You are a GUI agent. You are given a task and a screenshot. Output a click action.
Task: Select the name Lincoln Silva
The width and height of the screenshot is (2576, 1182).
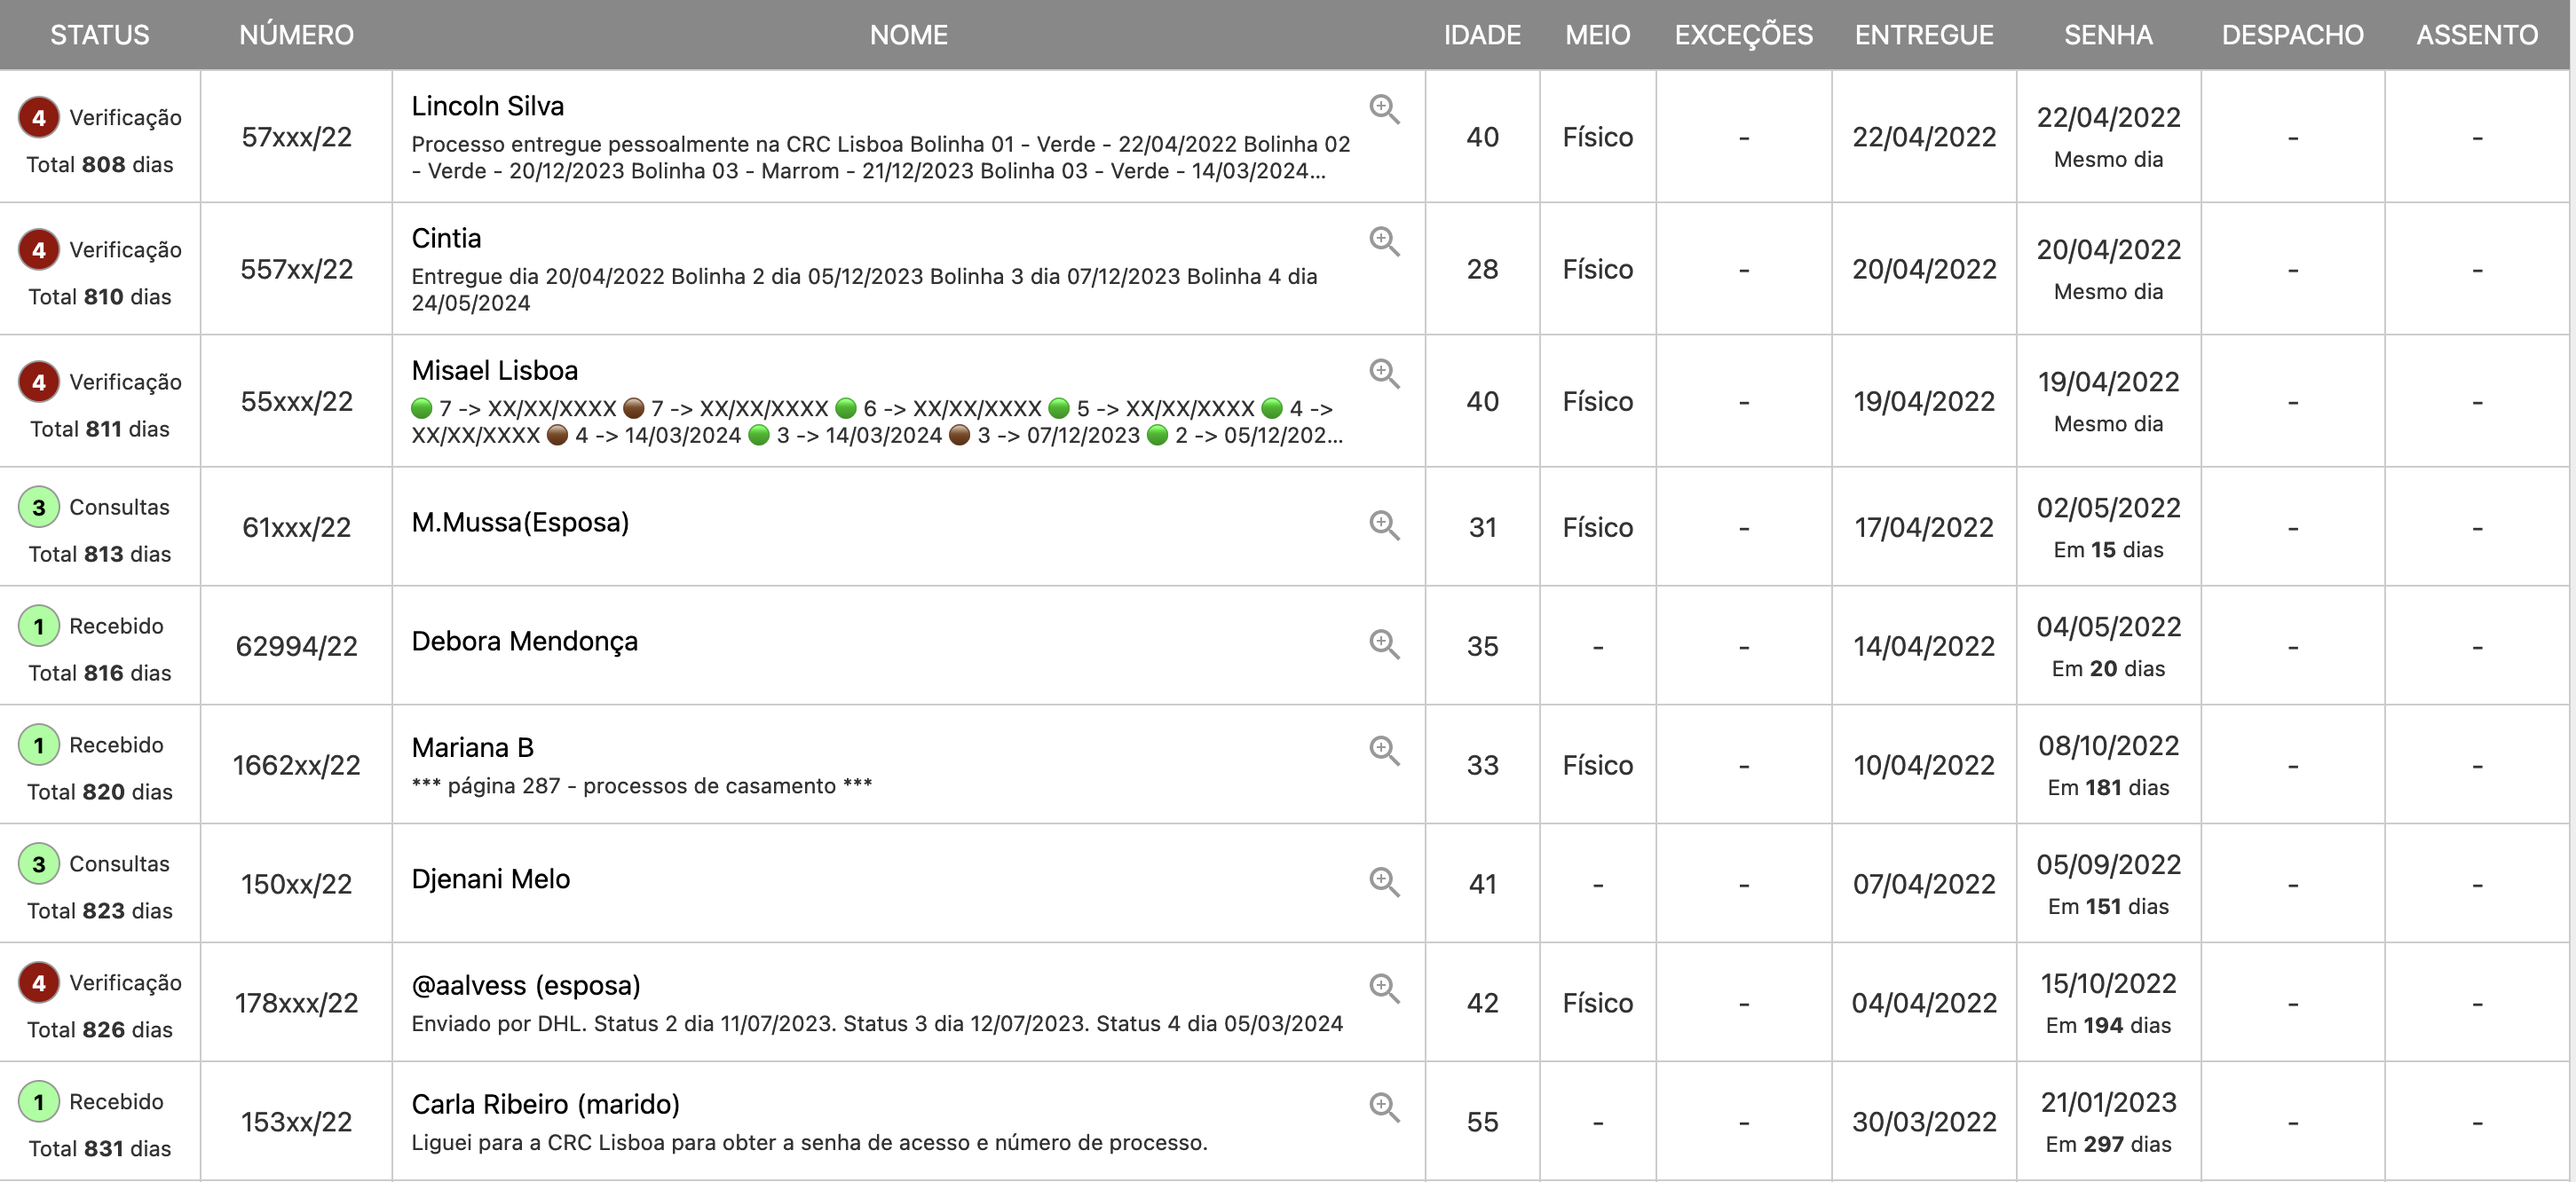click(x=487, y=106)
